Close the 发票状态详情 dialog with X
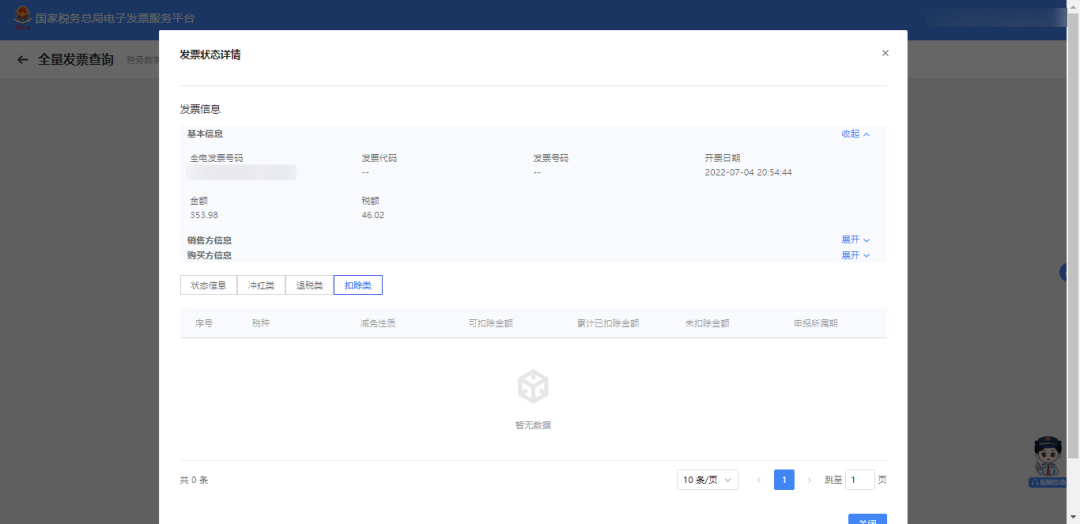Viewport: 1080px width, 524px height. 885,53
